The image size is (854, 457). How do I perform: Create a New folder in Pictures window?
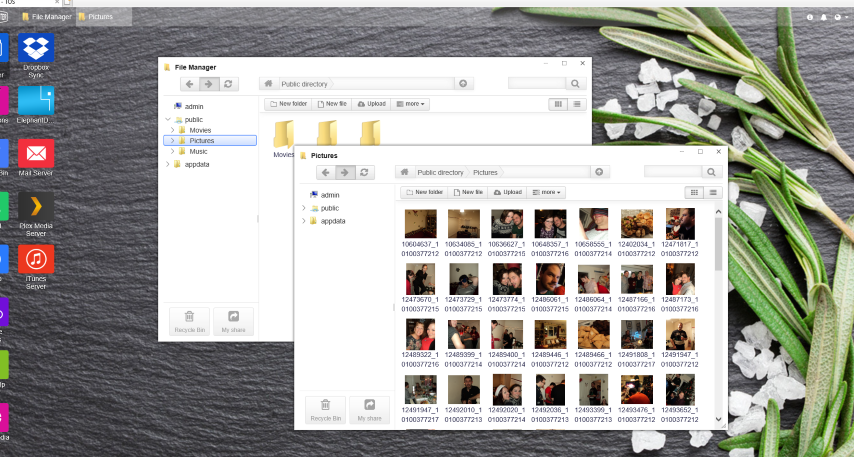click(424, 192)
